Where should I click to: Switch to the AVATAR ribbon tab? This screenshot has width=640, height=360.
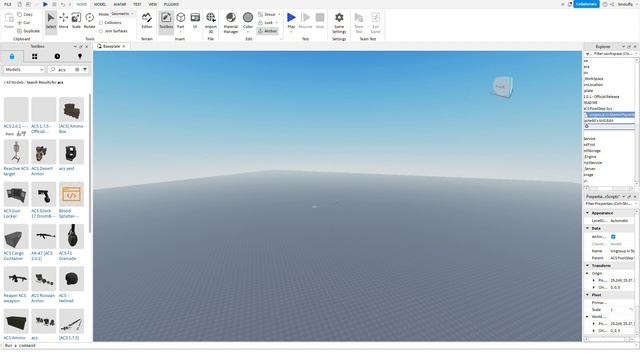tap(120, 4)
